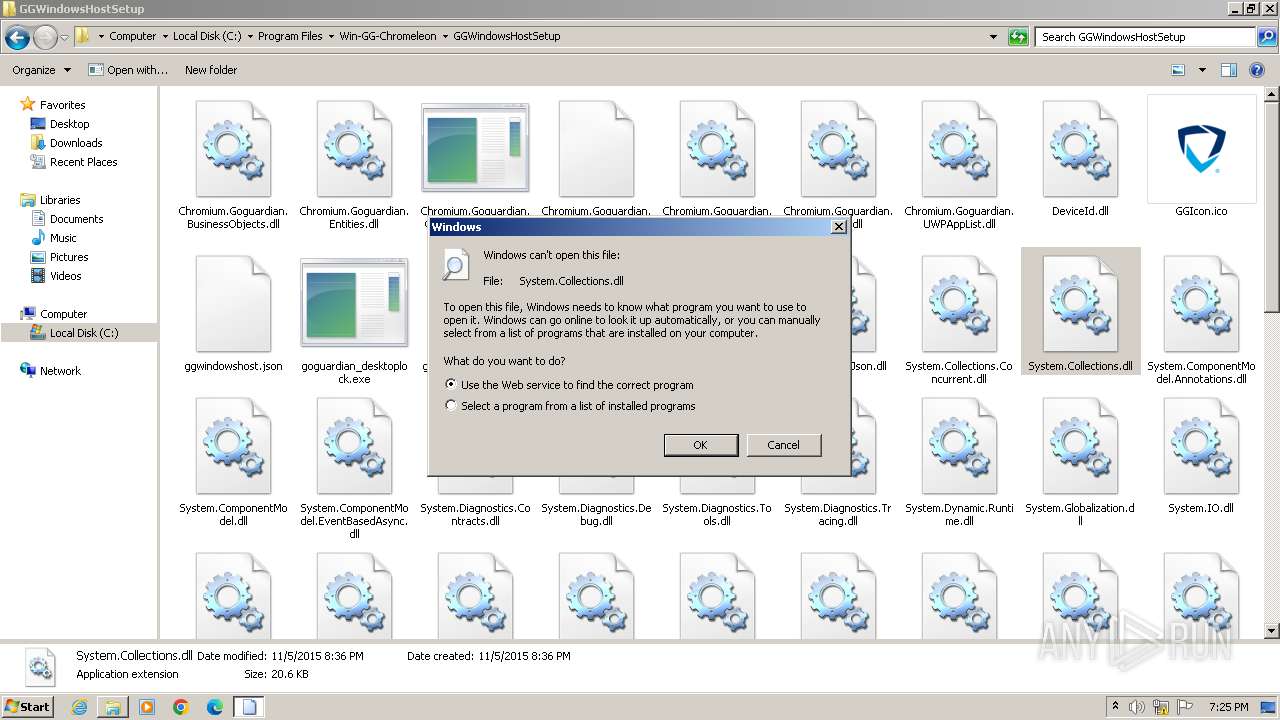Navigate to the Win-GG-Chromeleon breadcrumb
The width and height of the screenshot is (1280, 720).
[x=388, y=36]
